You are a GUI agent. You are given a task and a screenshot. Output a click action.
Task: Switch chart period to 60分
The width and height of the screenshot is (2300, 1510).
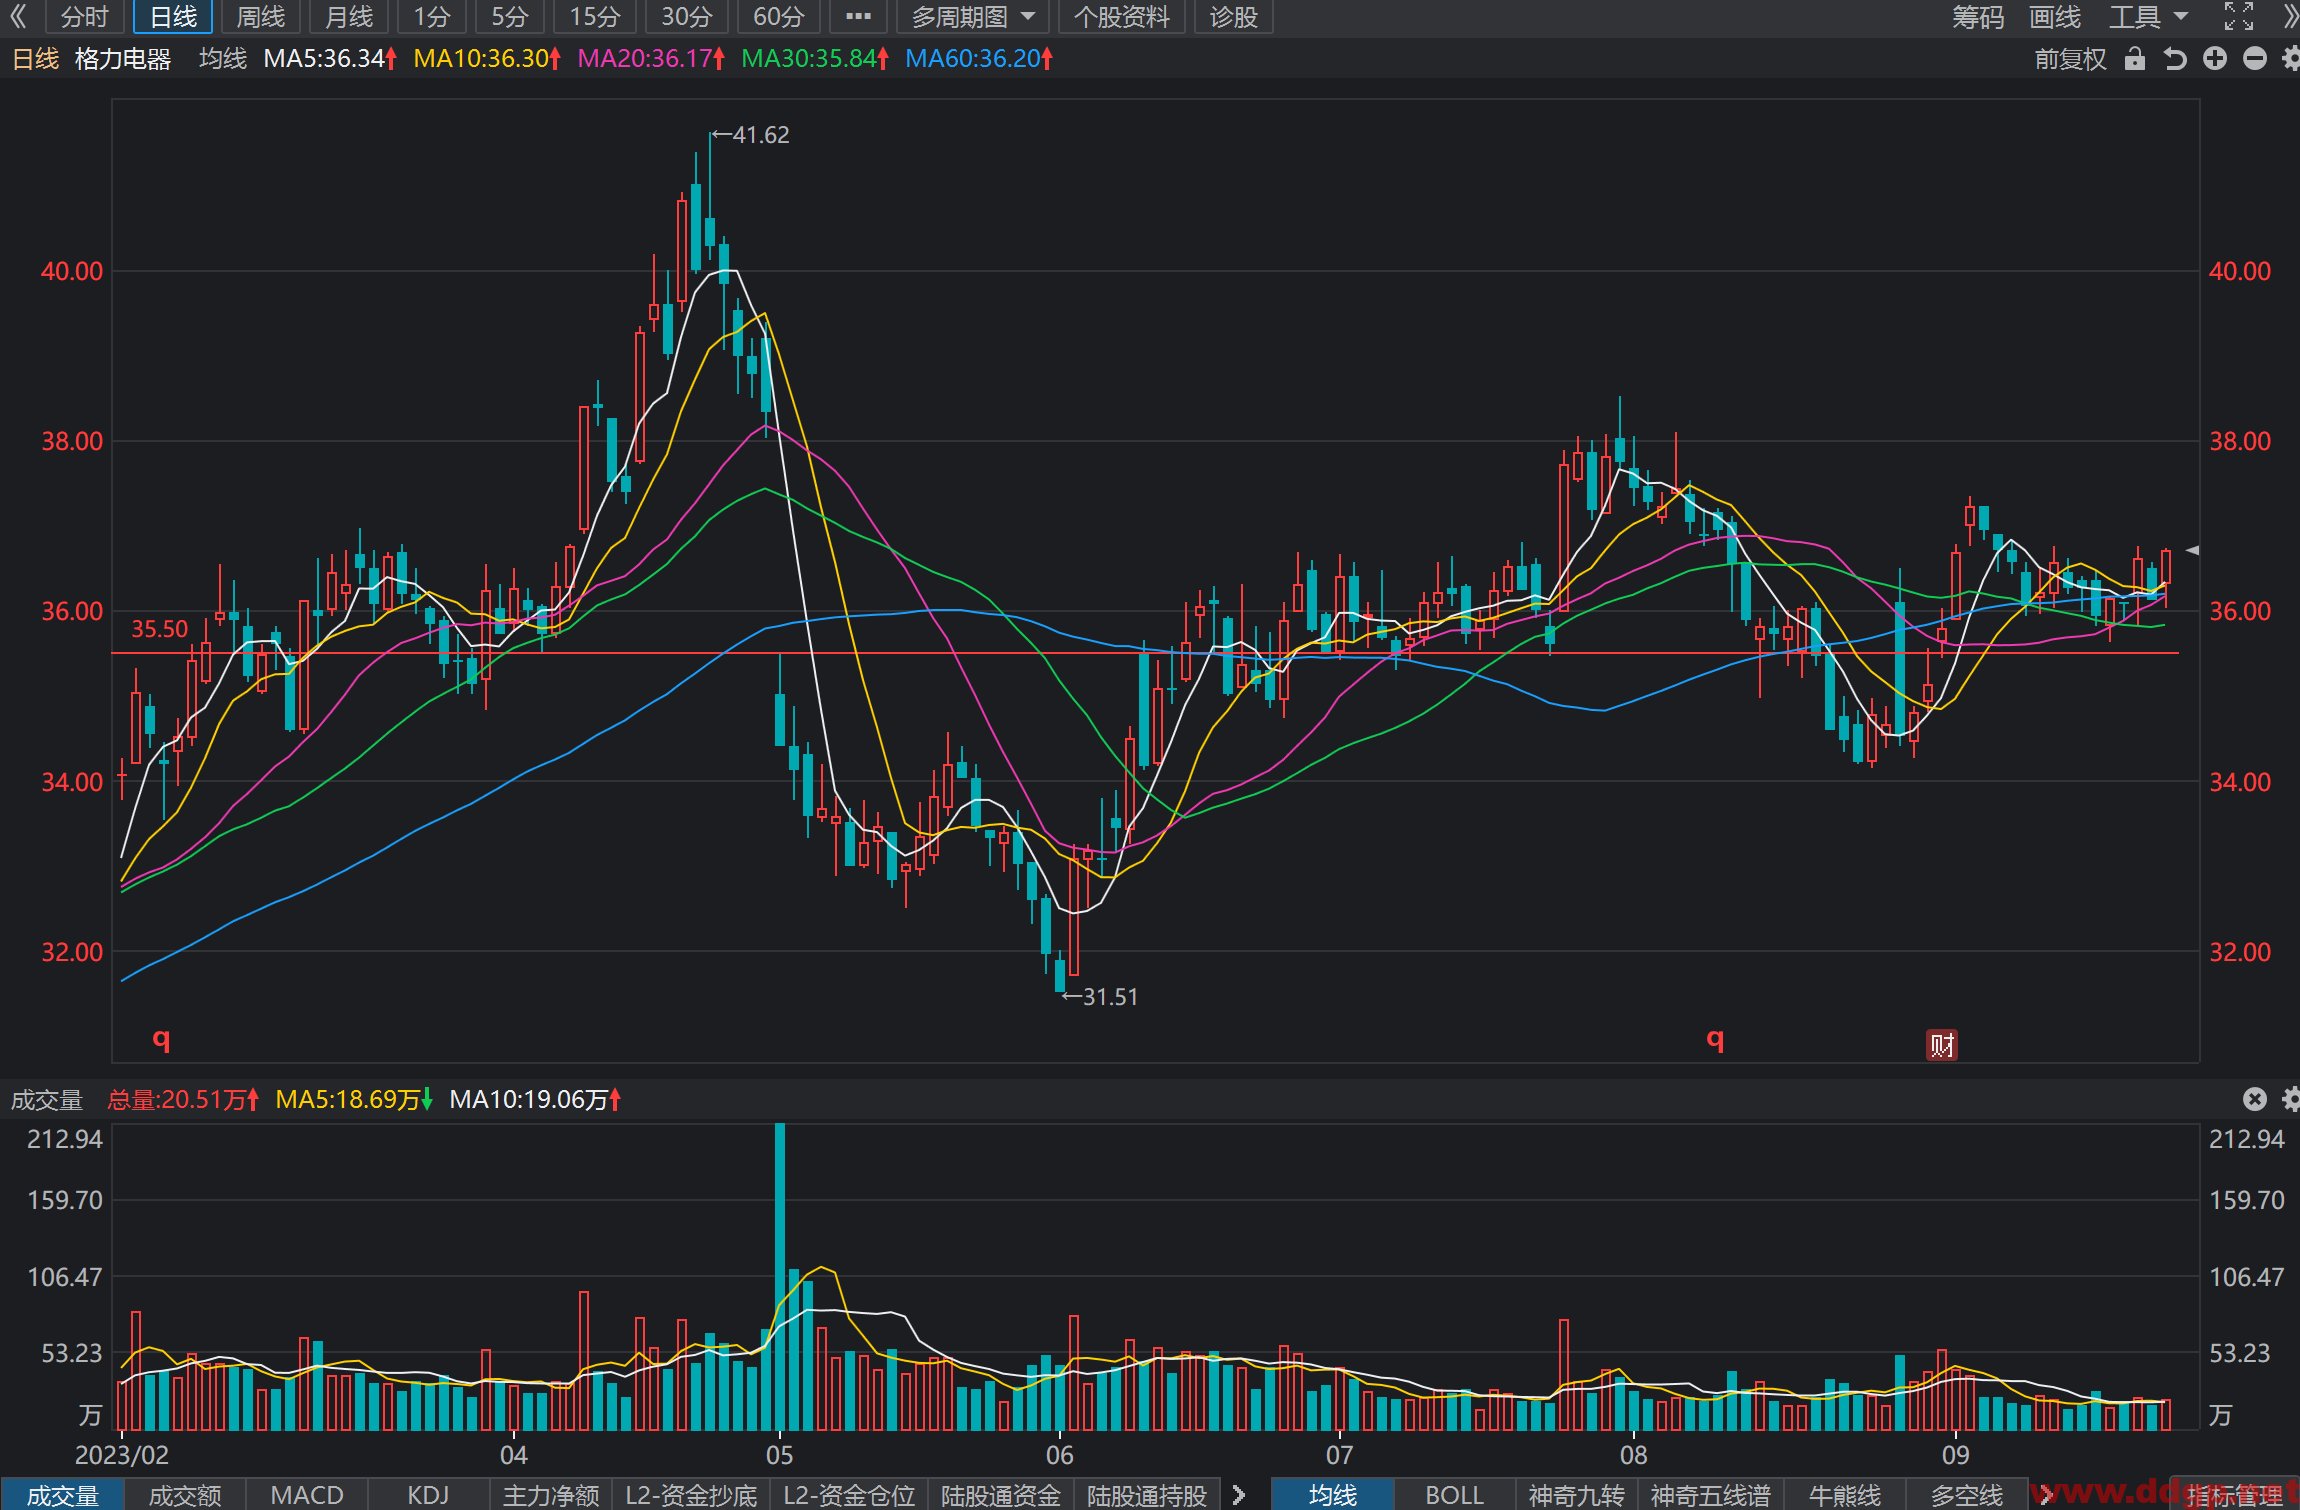coord(779,17)
